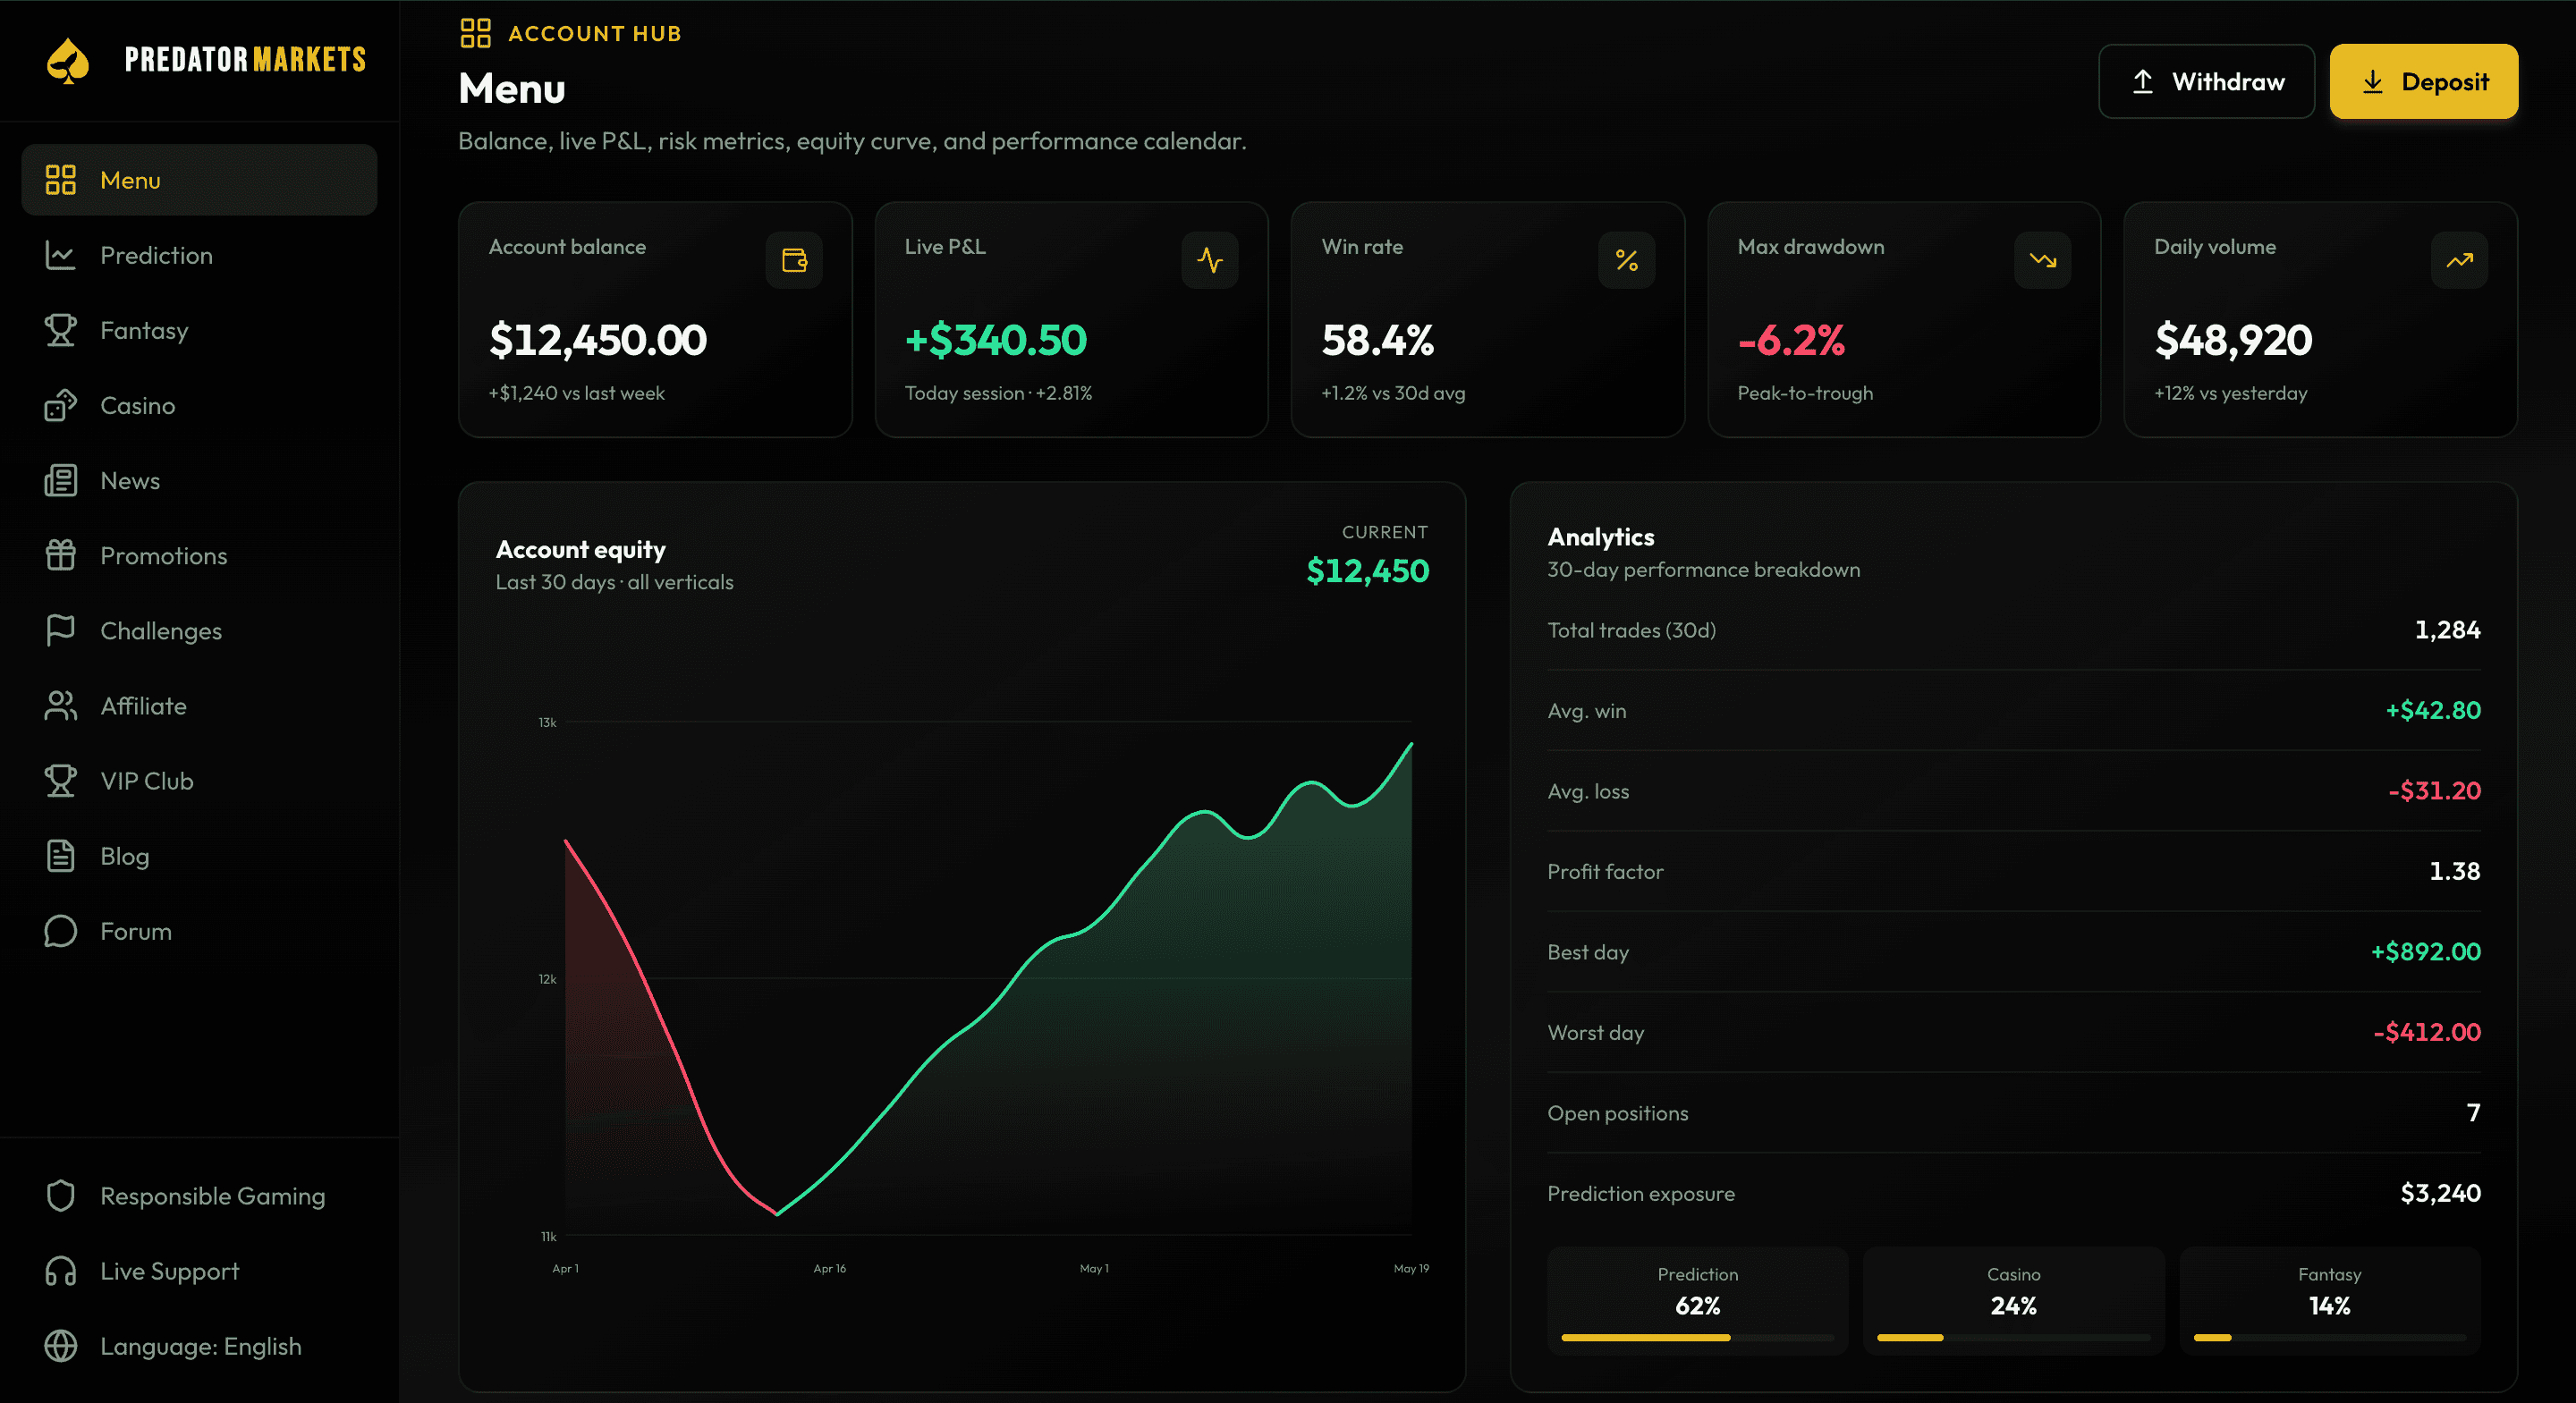The width and height of the screenshot is (2576, 1403).
Task: Click the Prediction exposure value $3,240
Action: point(2440,1193)
